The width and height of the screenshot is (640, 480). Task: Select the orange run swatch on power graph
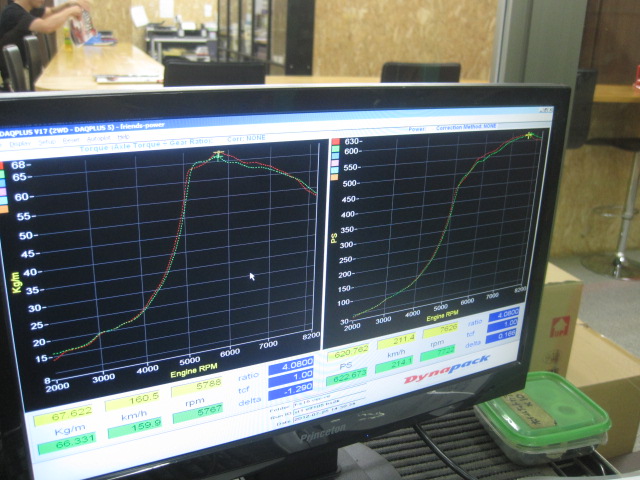pyautogui.click(x=335, y=177)
